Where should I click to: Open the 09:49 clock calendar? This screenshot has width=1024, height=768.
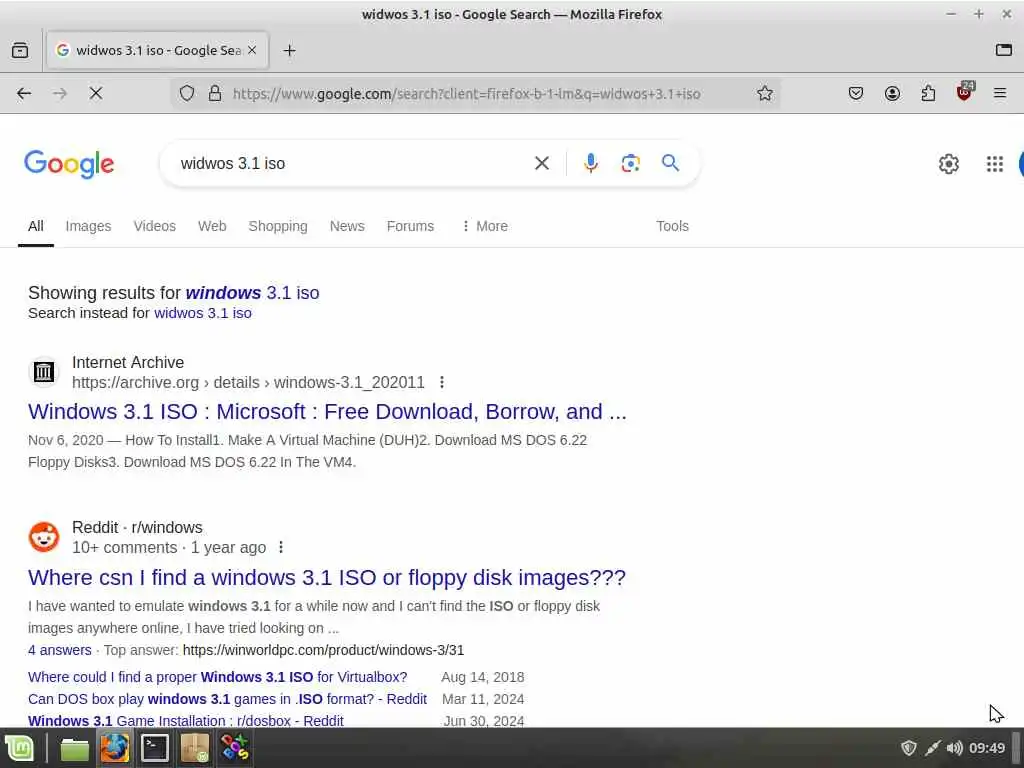(x=987, y=748)
